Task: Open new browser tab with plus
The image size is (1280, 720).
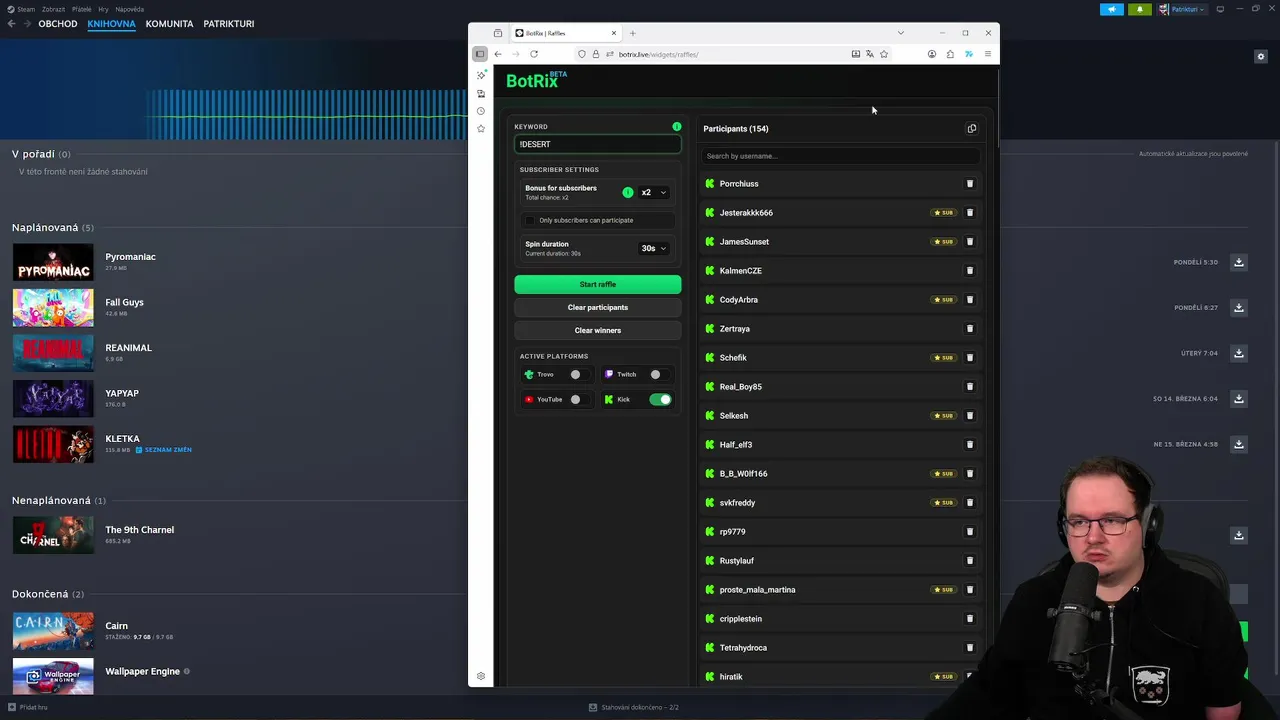Action: click(x=632, y=33)
